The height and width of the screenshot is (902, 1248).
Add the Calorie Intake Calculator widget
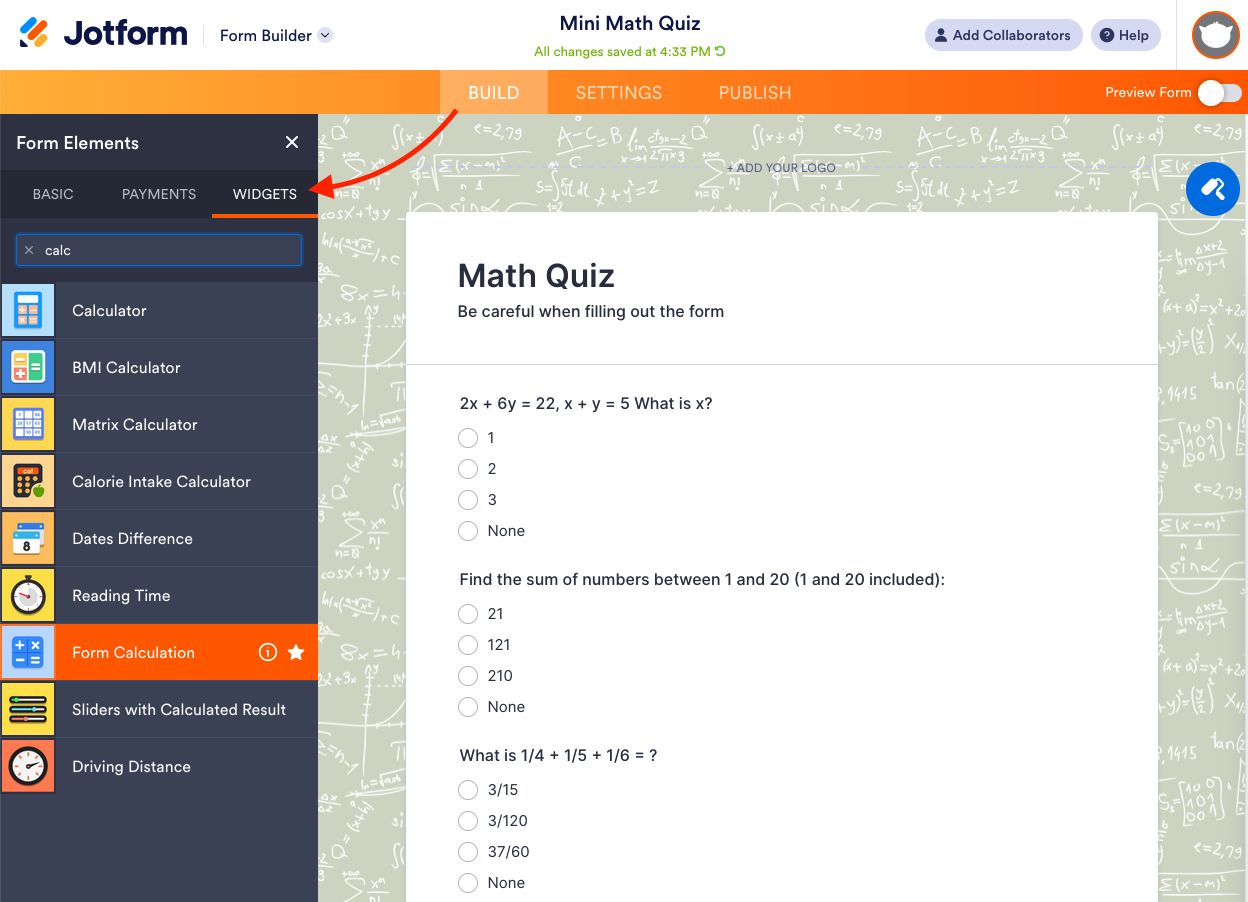pos(159,482)
